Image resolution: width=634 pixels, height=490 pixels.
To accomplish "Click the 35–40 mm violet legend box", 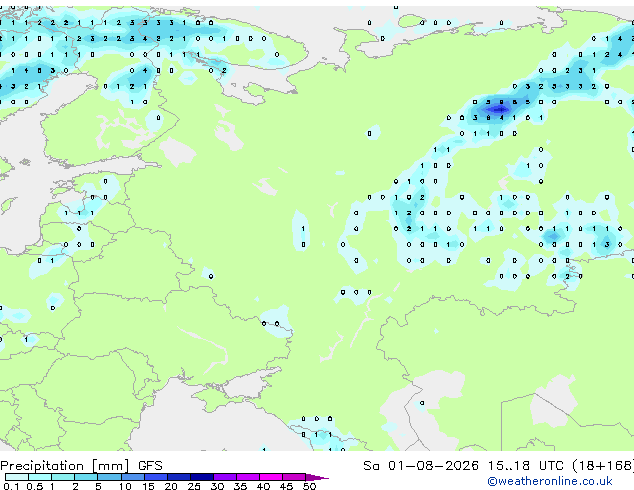I will tap(248, 477).
